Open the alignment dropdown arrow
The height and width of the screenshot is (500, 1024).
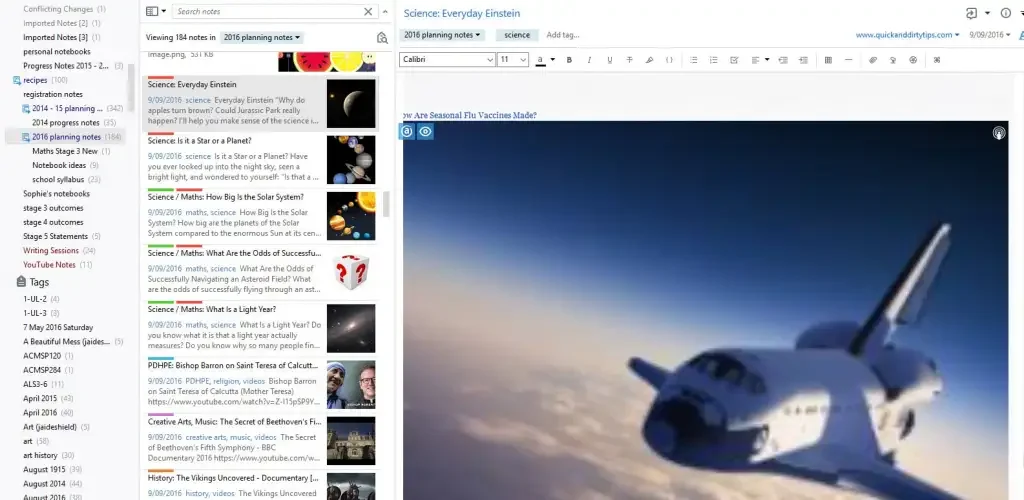coord(767,60)
